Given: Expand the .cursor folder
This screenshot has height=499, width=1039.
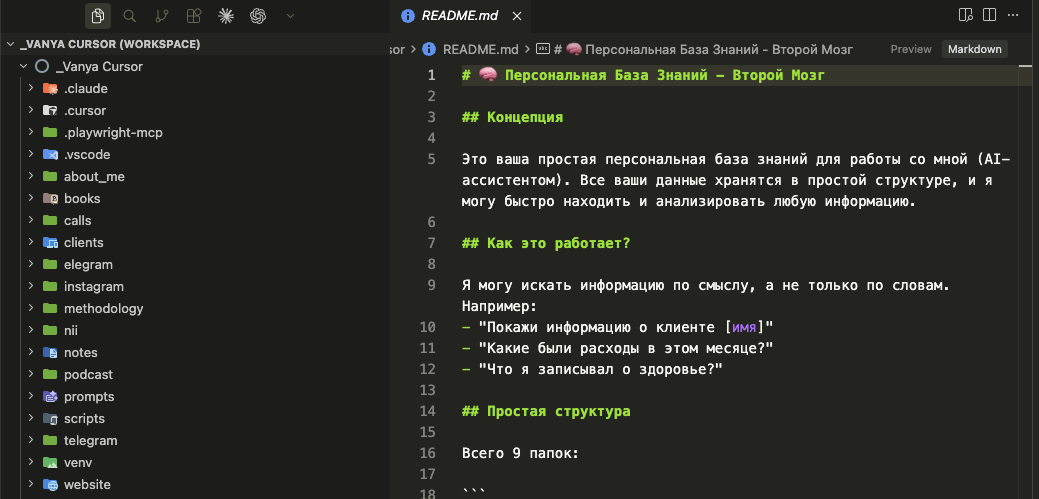Looking at the screenshot, I should tap(31, 111).
